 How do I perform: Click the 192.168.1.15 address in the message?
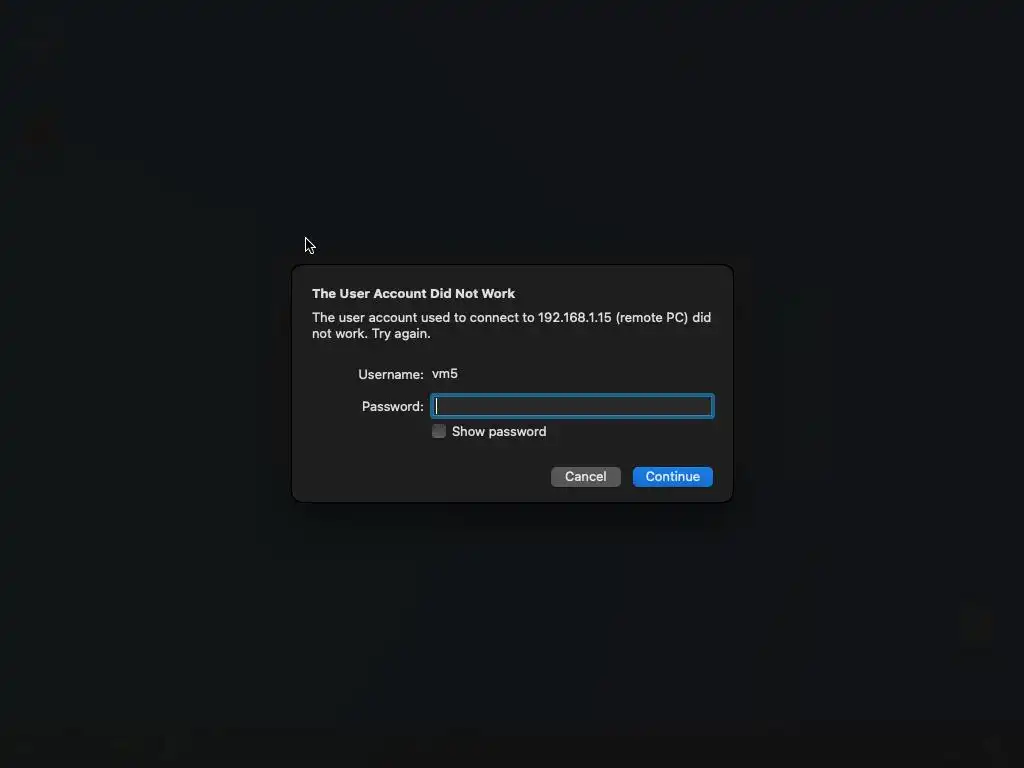pyautogui.click(x=575, y=317)
